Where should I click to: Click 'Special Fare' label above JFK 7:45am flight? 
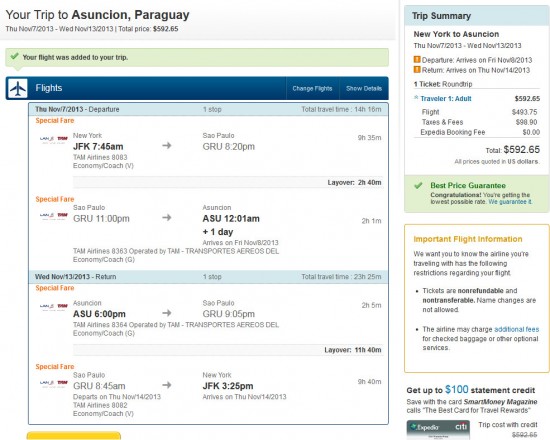[55, 120]
